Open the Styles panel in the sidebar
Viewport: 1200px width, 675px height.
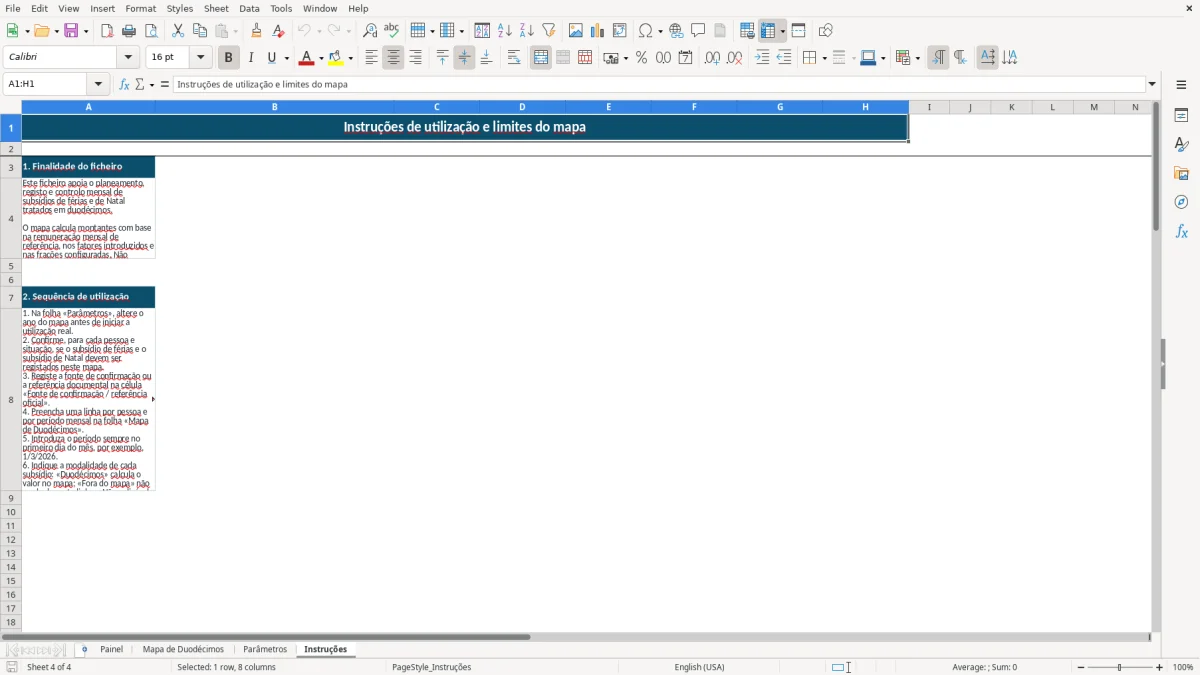1181,144
